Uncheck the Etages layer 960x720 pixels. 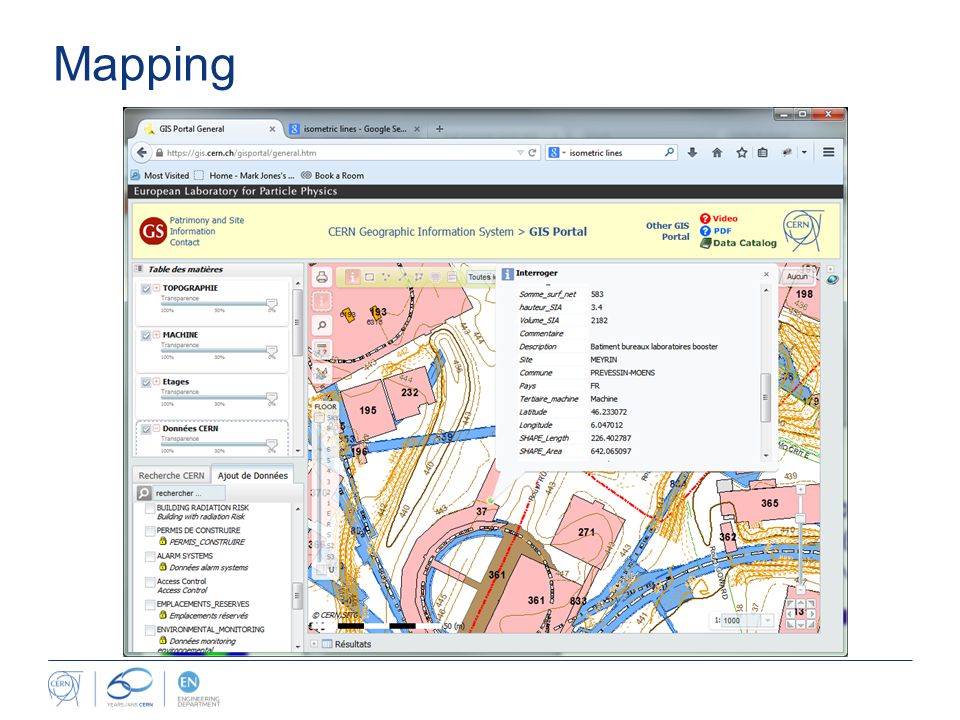(146, 382)
